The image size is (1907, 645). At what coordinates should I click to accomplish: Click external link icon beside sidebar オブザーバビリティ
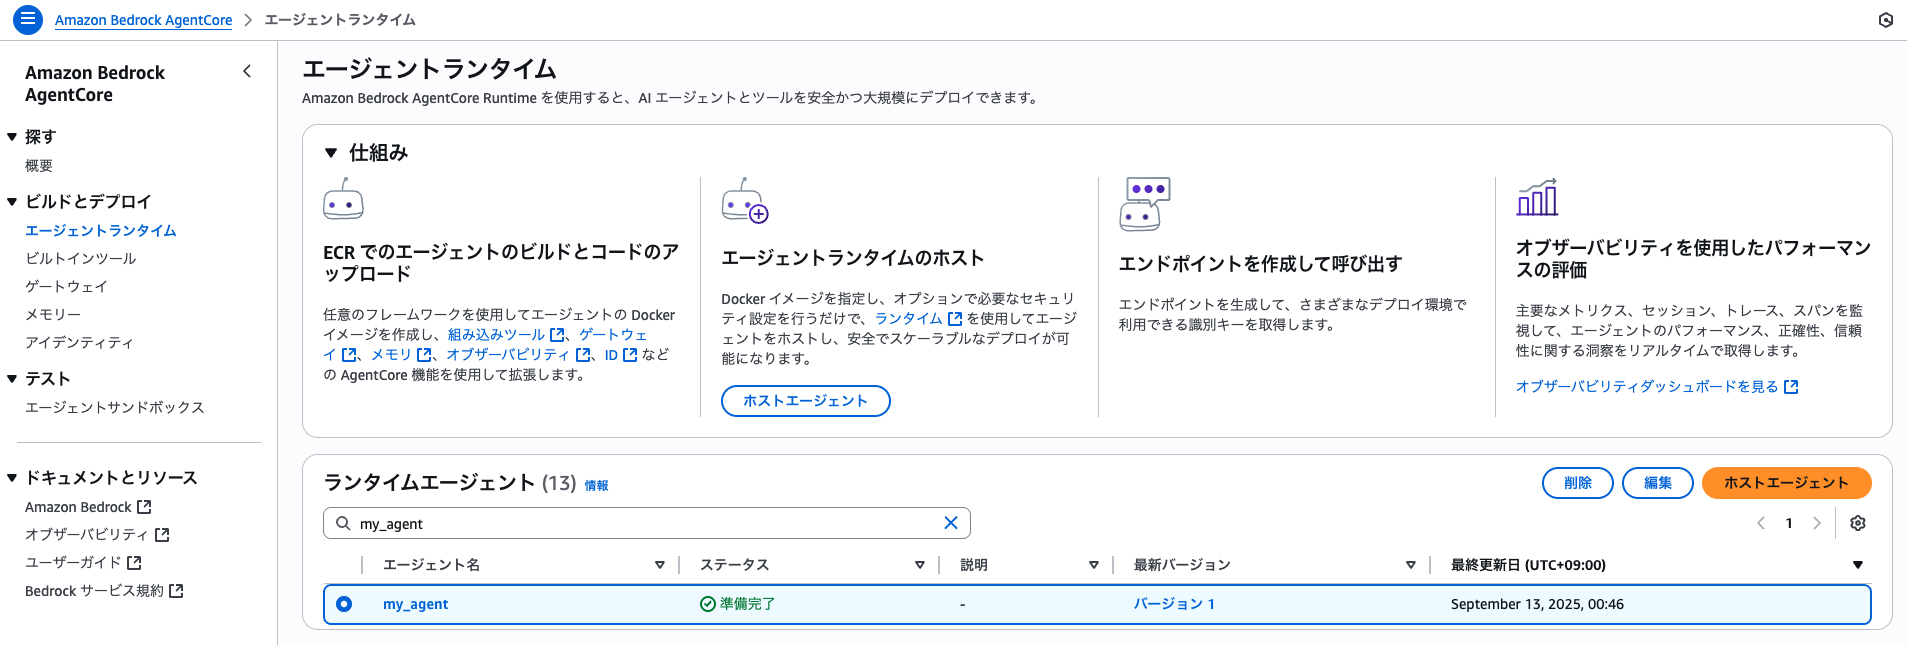tap(162, 535)
